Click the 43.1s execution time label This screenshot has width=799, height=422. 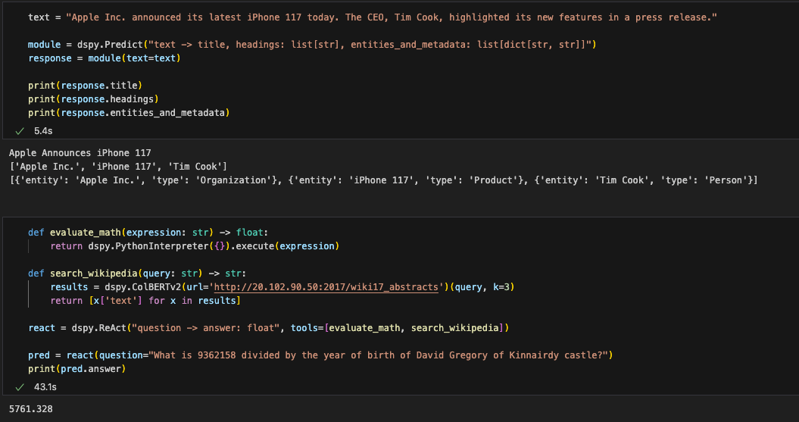45,386
